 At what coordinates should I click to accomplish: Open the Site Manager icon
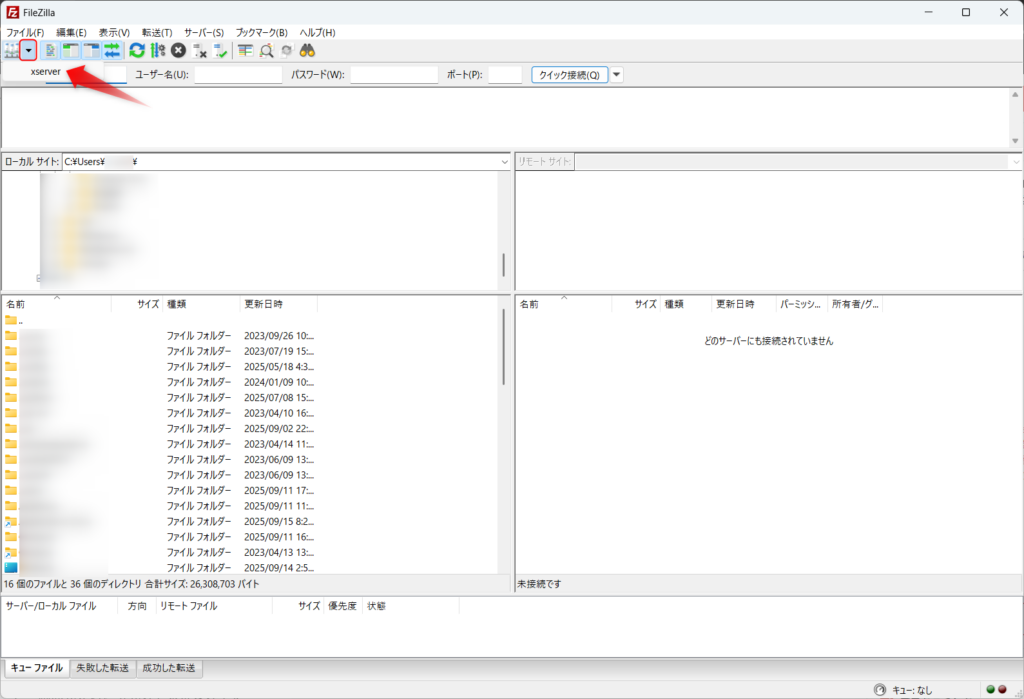point(11,50)
